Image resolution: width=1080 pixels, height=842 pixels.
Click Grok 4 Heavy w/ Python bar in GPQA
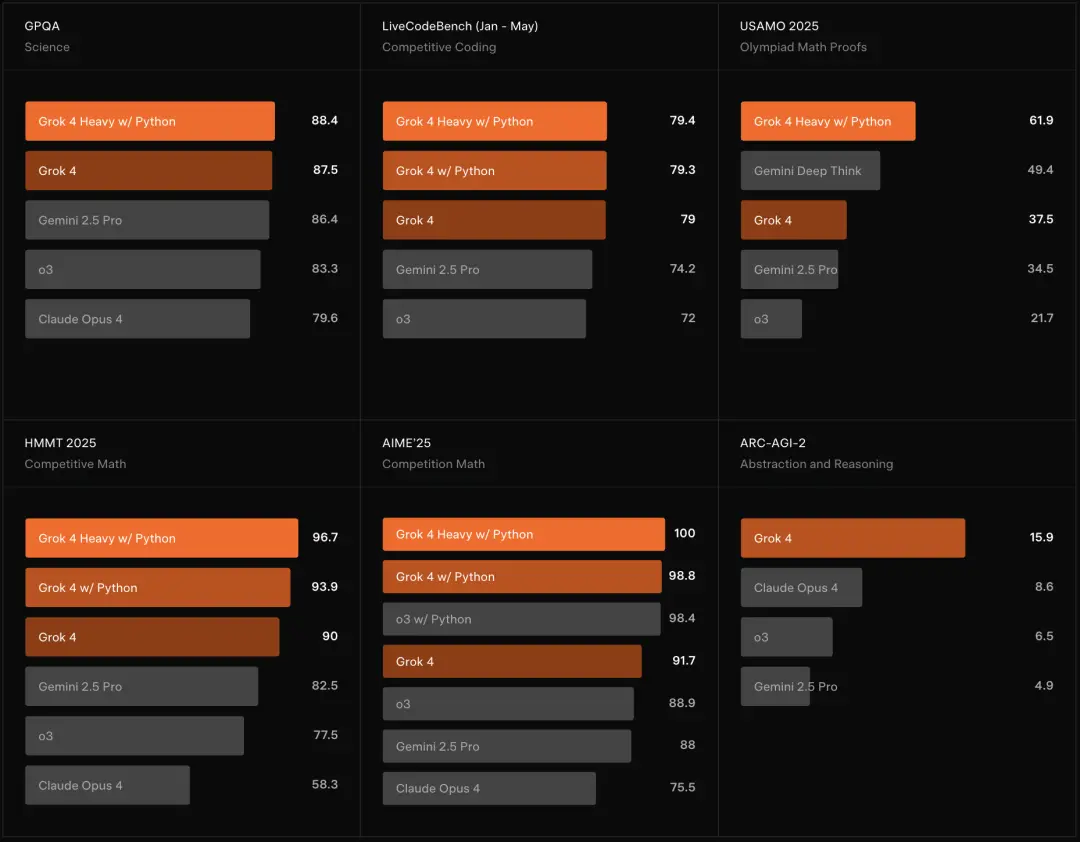click(x=150, y=121)
